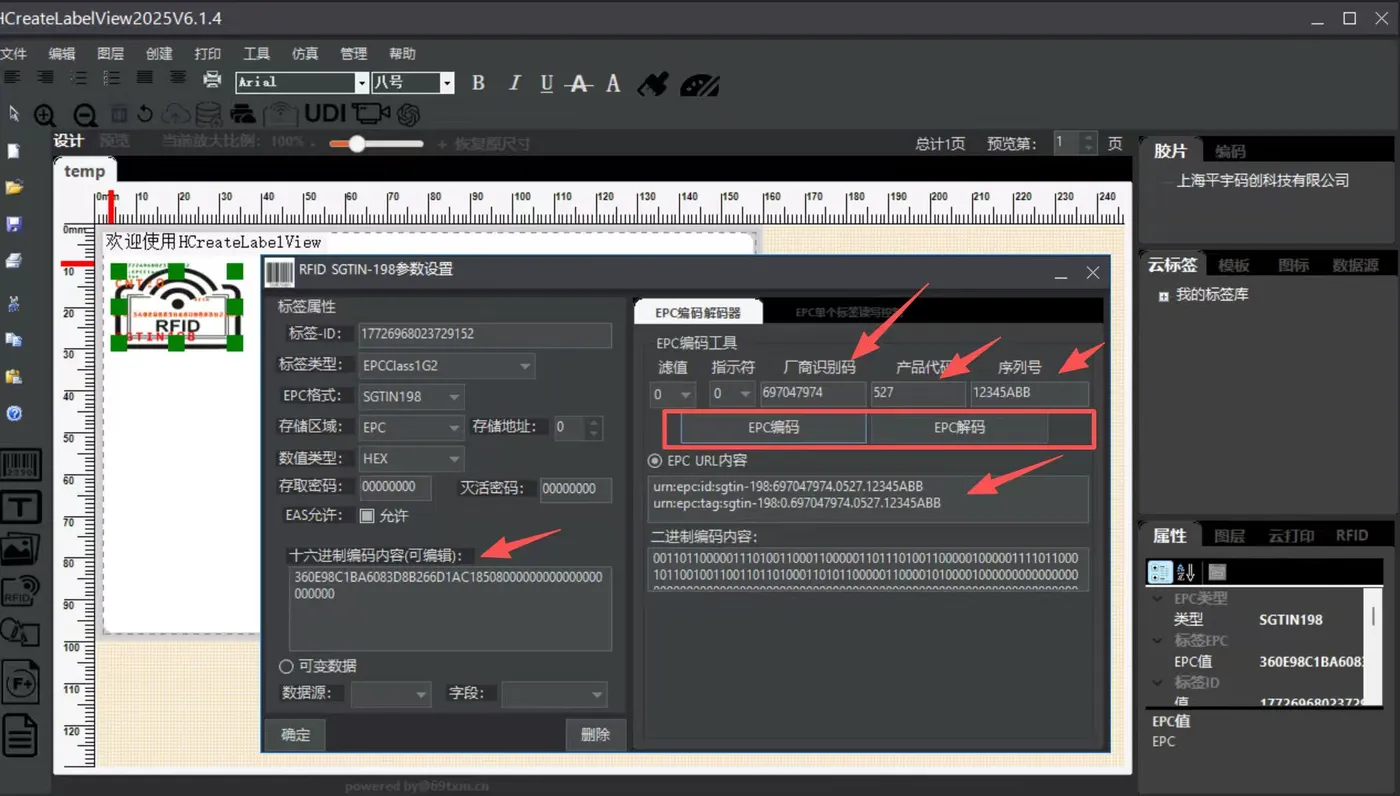
Task: Switch to the 模板 tab
Action: (x=1234, y=265)
